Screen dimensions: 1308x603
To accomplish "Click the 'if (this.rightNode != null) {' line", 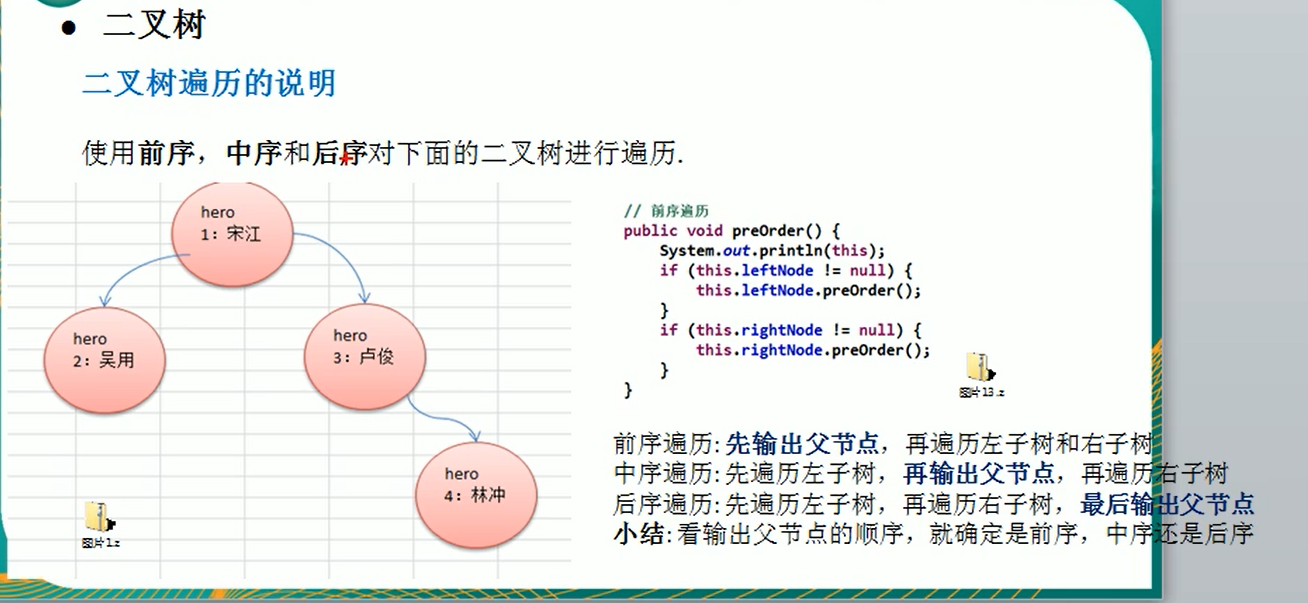I will [791, 330].
